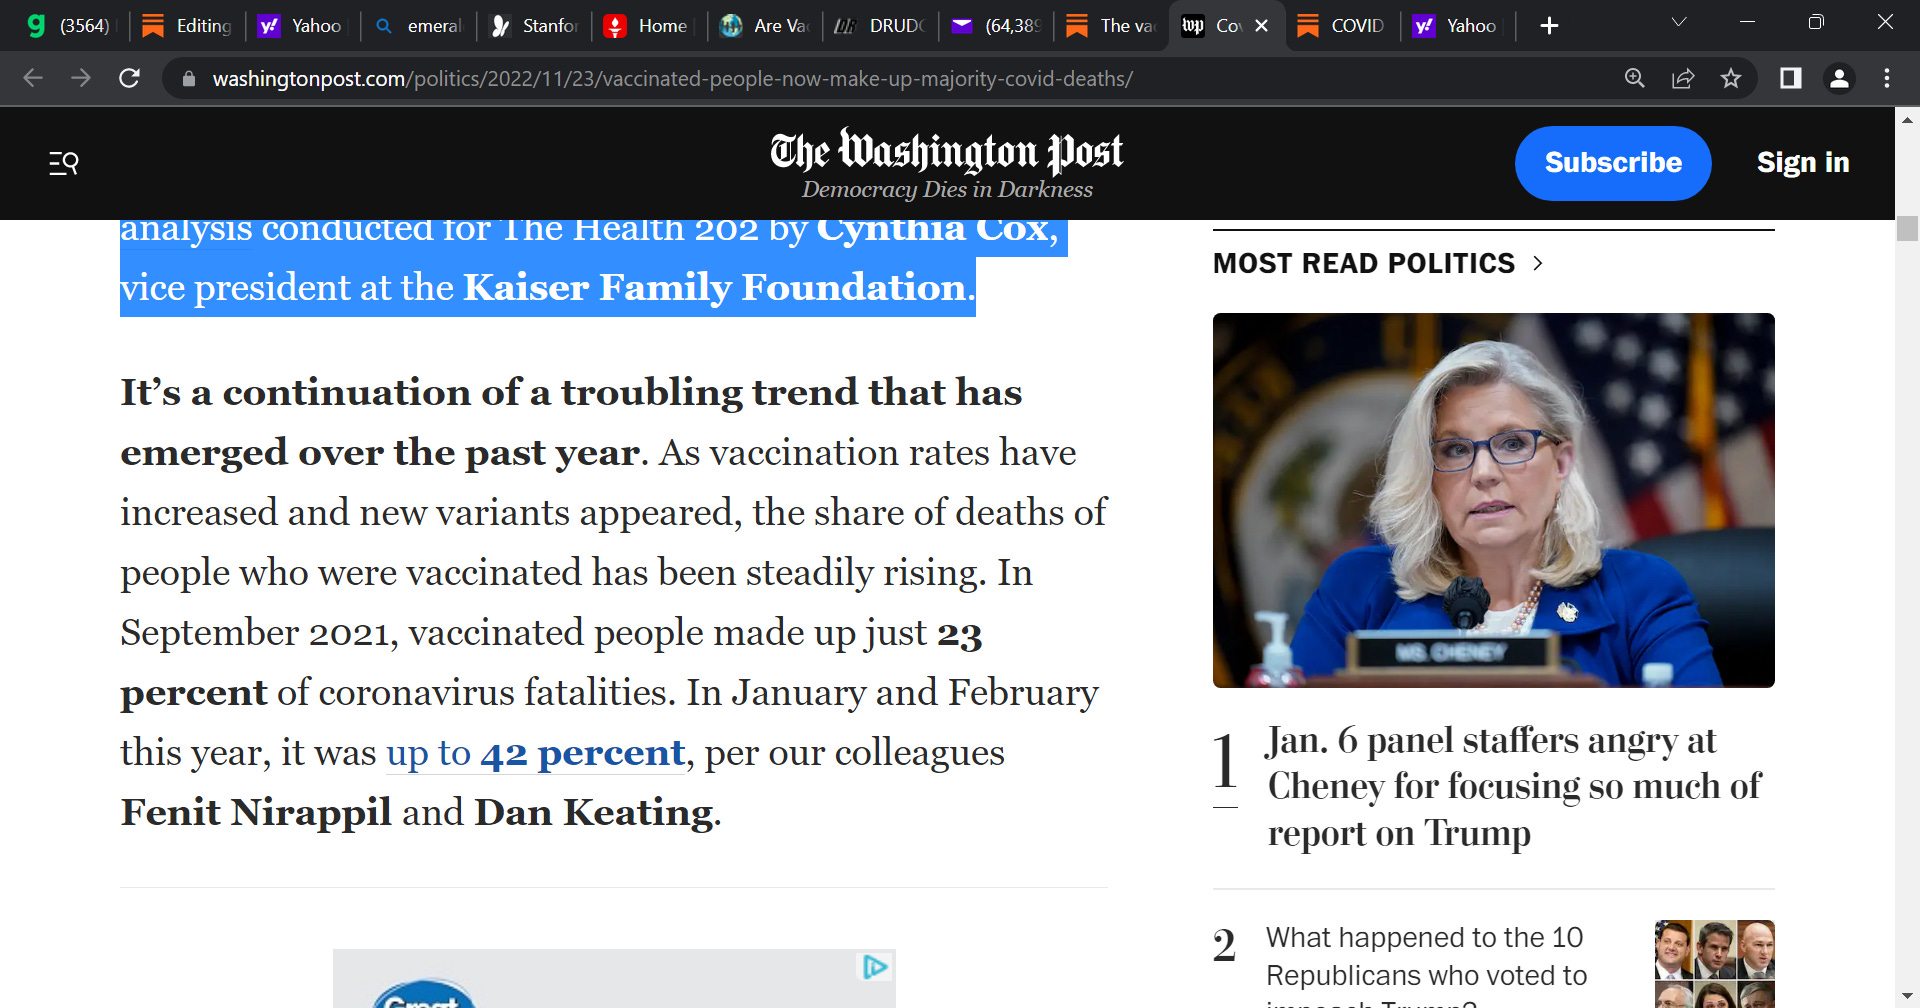
Task: Switch to the Stanford tab
Action: [x=535, y=26]
